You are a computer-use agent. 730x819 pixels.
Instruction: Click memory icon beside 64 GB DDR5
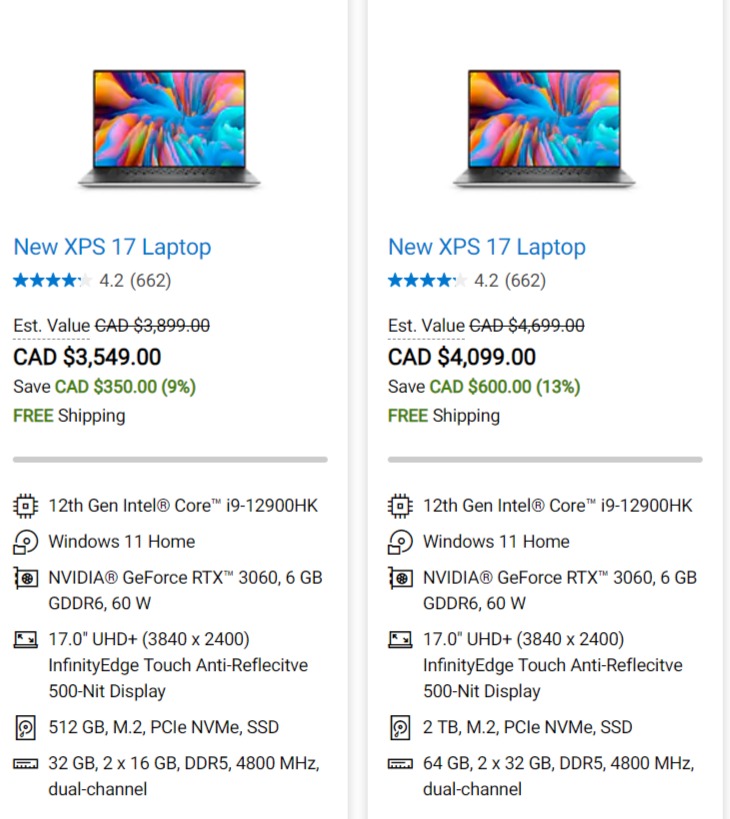(x=400, y=764)
